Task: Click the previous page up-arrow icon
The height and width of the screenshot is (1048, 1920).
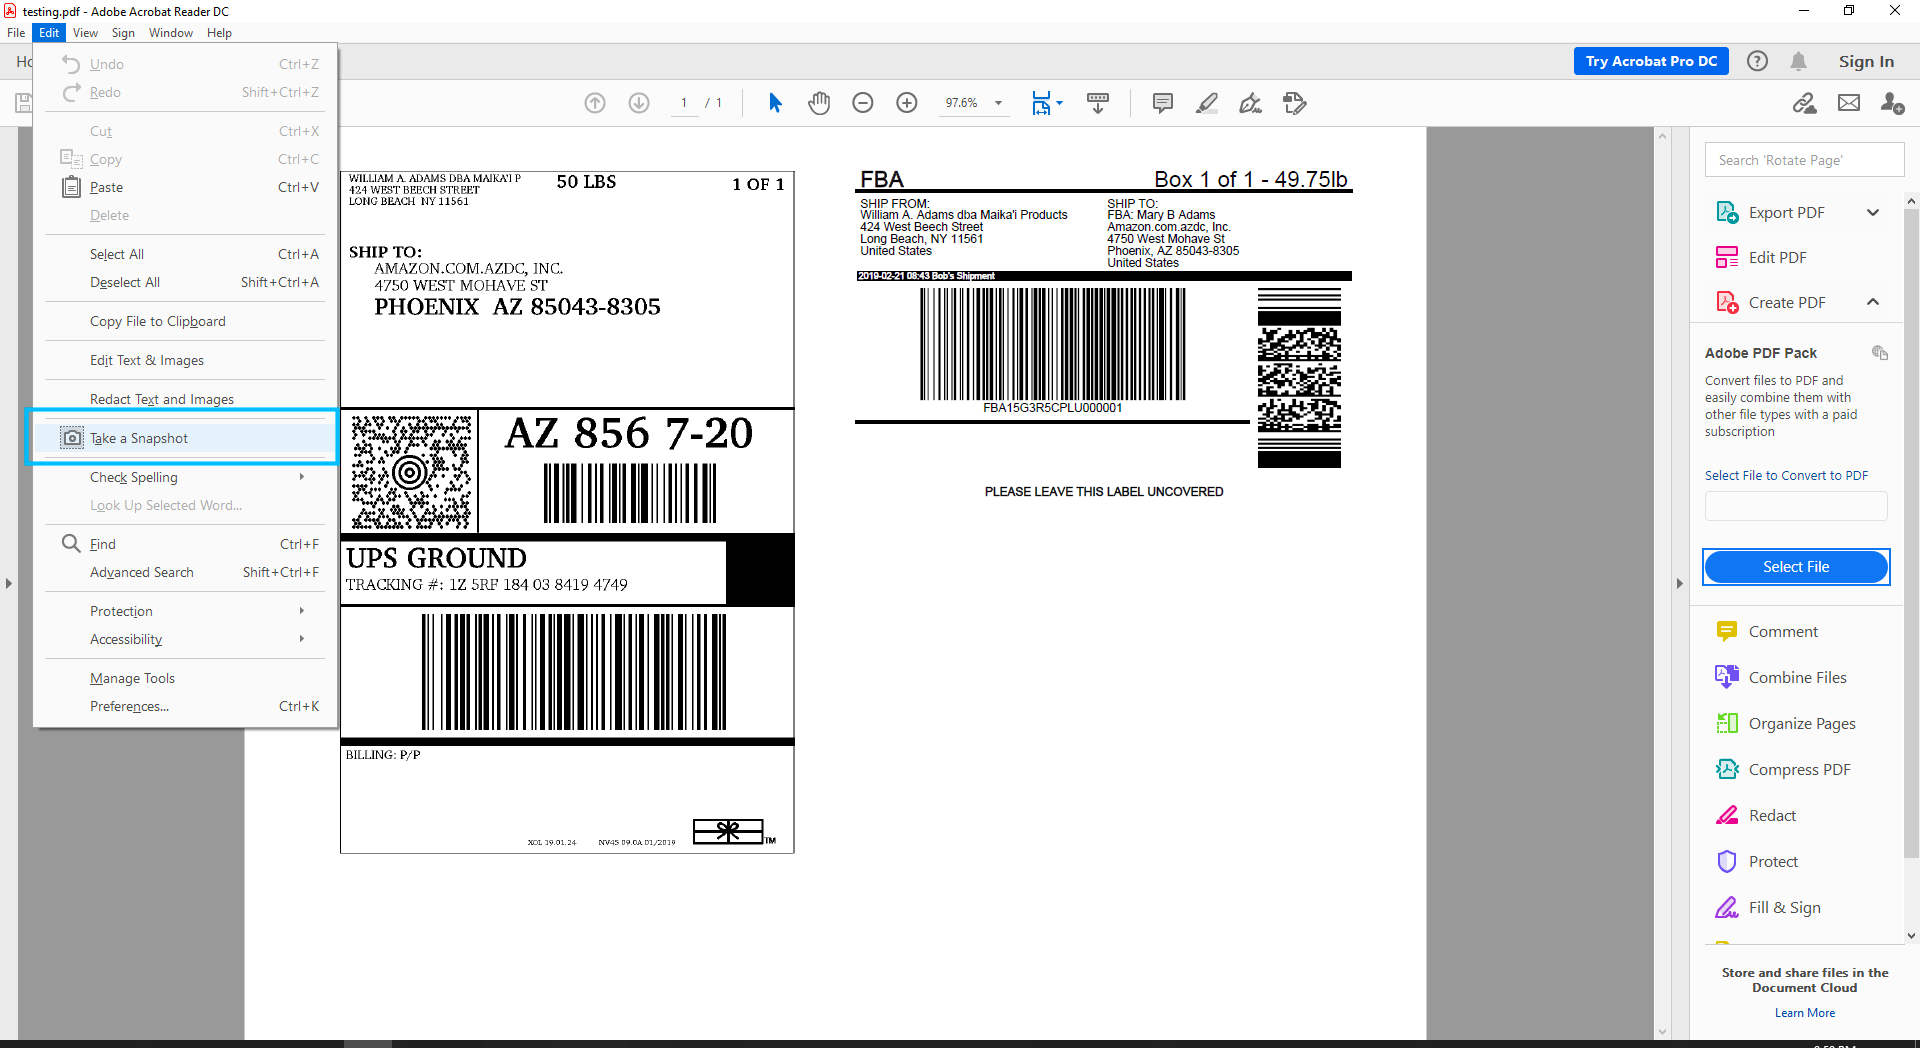Action: 595,103
